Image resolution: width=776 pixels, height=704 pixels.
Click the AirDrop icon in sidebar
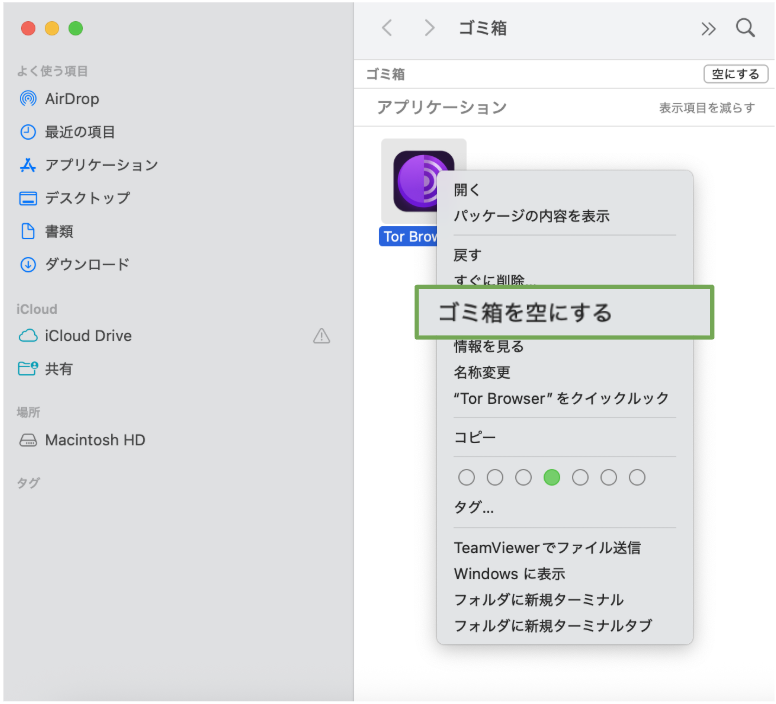pyautogui.click(x=28, y=99)
